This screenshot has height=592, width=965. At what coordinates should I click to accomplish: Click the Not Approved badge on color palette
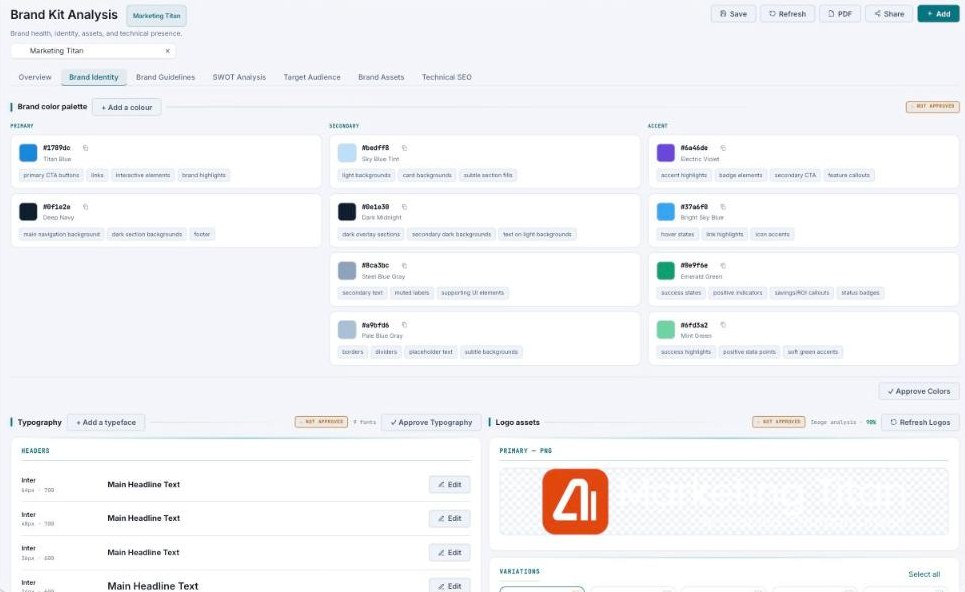932,106
